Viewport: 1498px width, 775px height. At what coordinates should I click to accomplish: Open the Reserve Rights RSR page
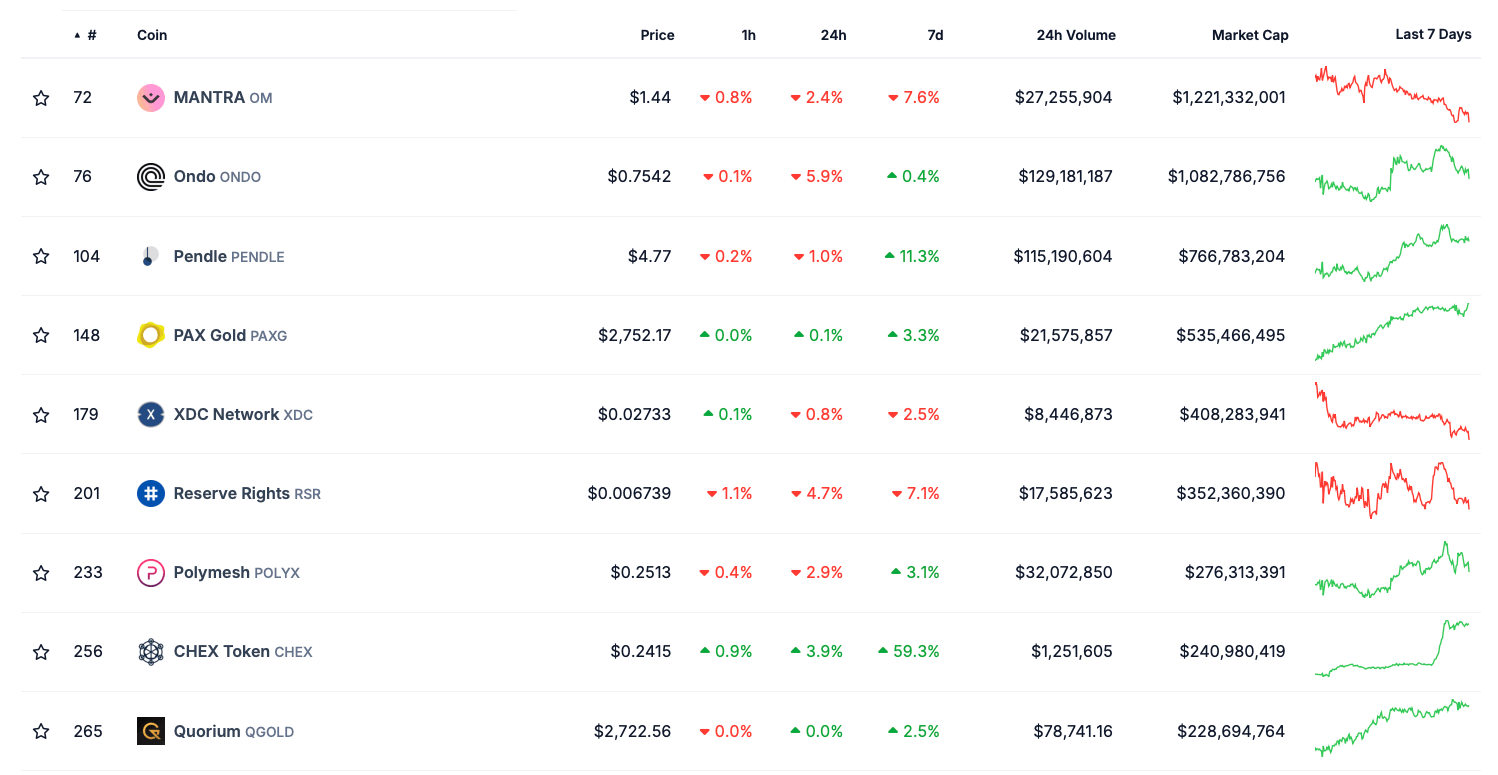coord(247,493)
